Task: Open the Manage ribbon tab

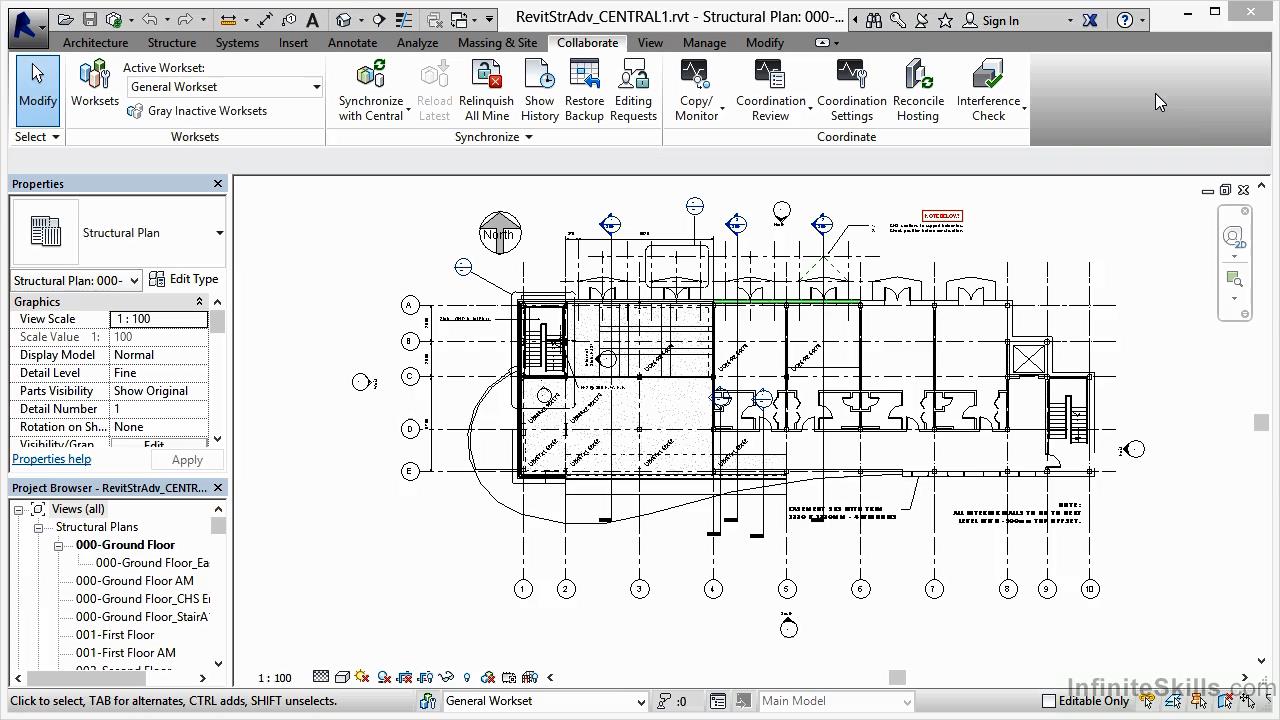Action: [704, 43]
